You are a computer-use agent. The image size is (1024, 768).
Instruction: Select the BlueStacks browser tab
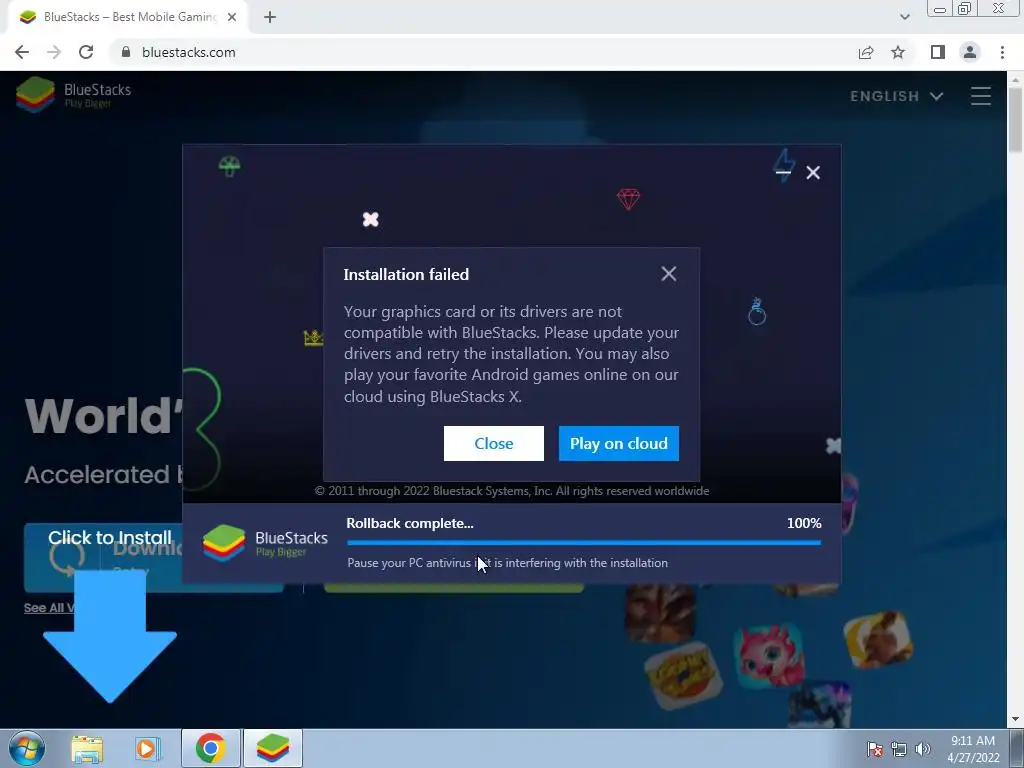pos(128,17)
